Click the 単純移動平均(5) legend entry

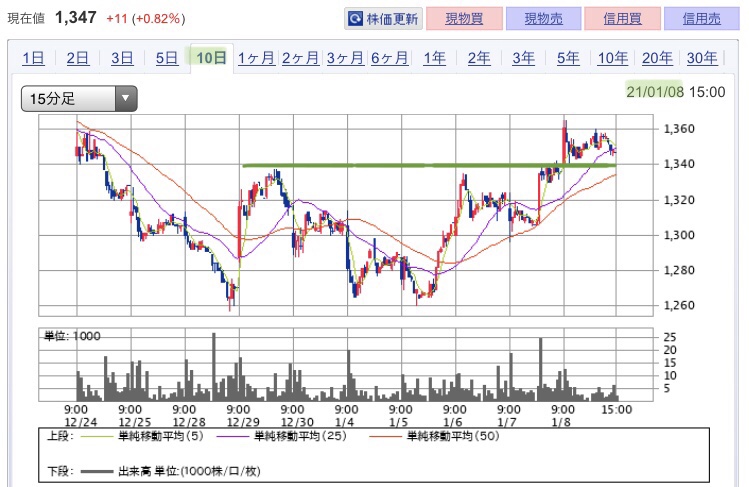[142, 436]
